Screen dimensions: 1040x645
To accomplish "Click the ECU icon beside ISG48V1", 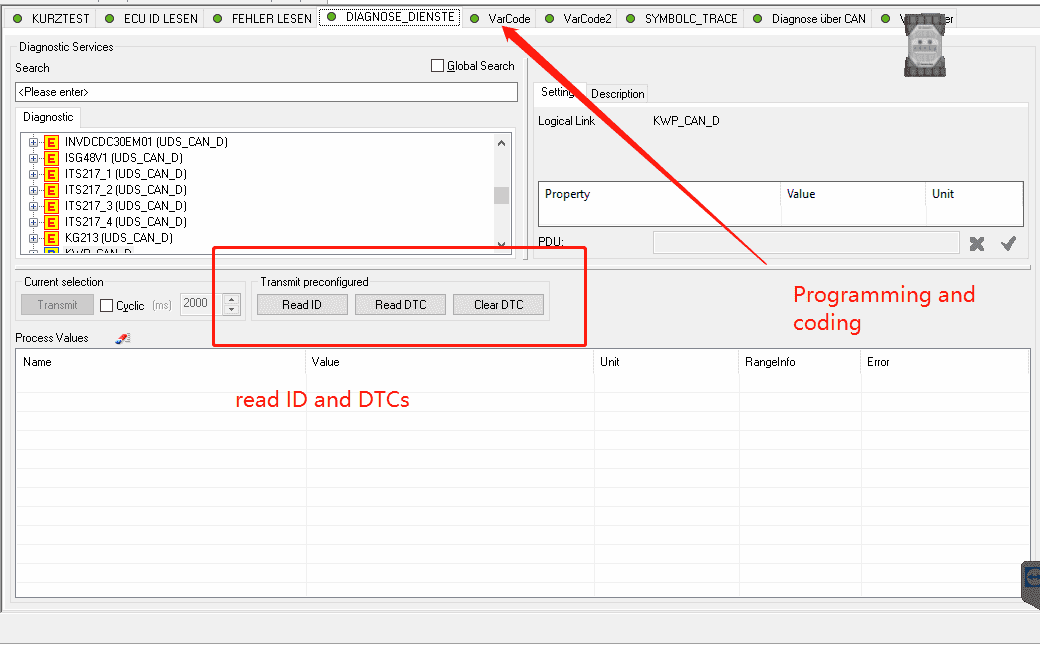I will click(51, 158).
